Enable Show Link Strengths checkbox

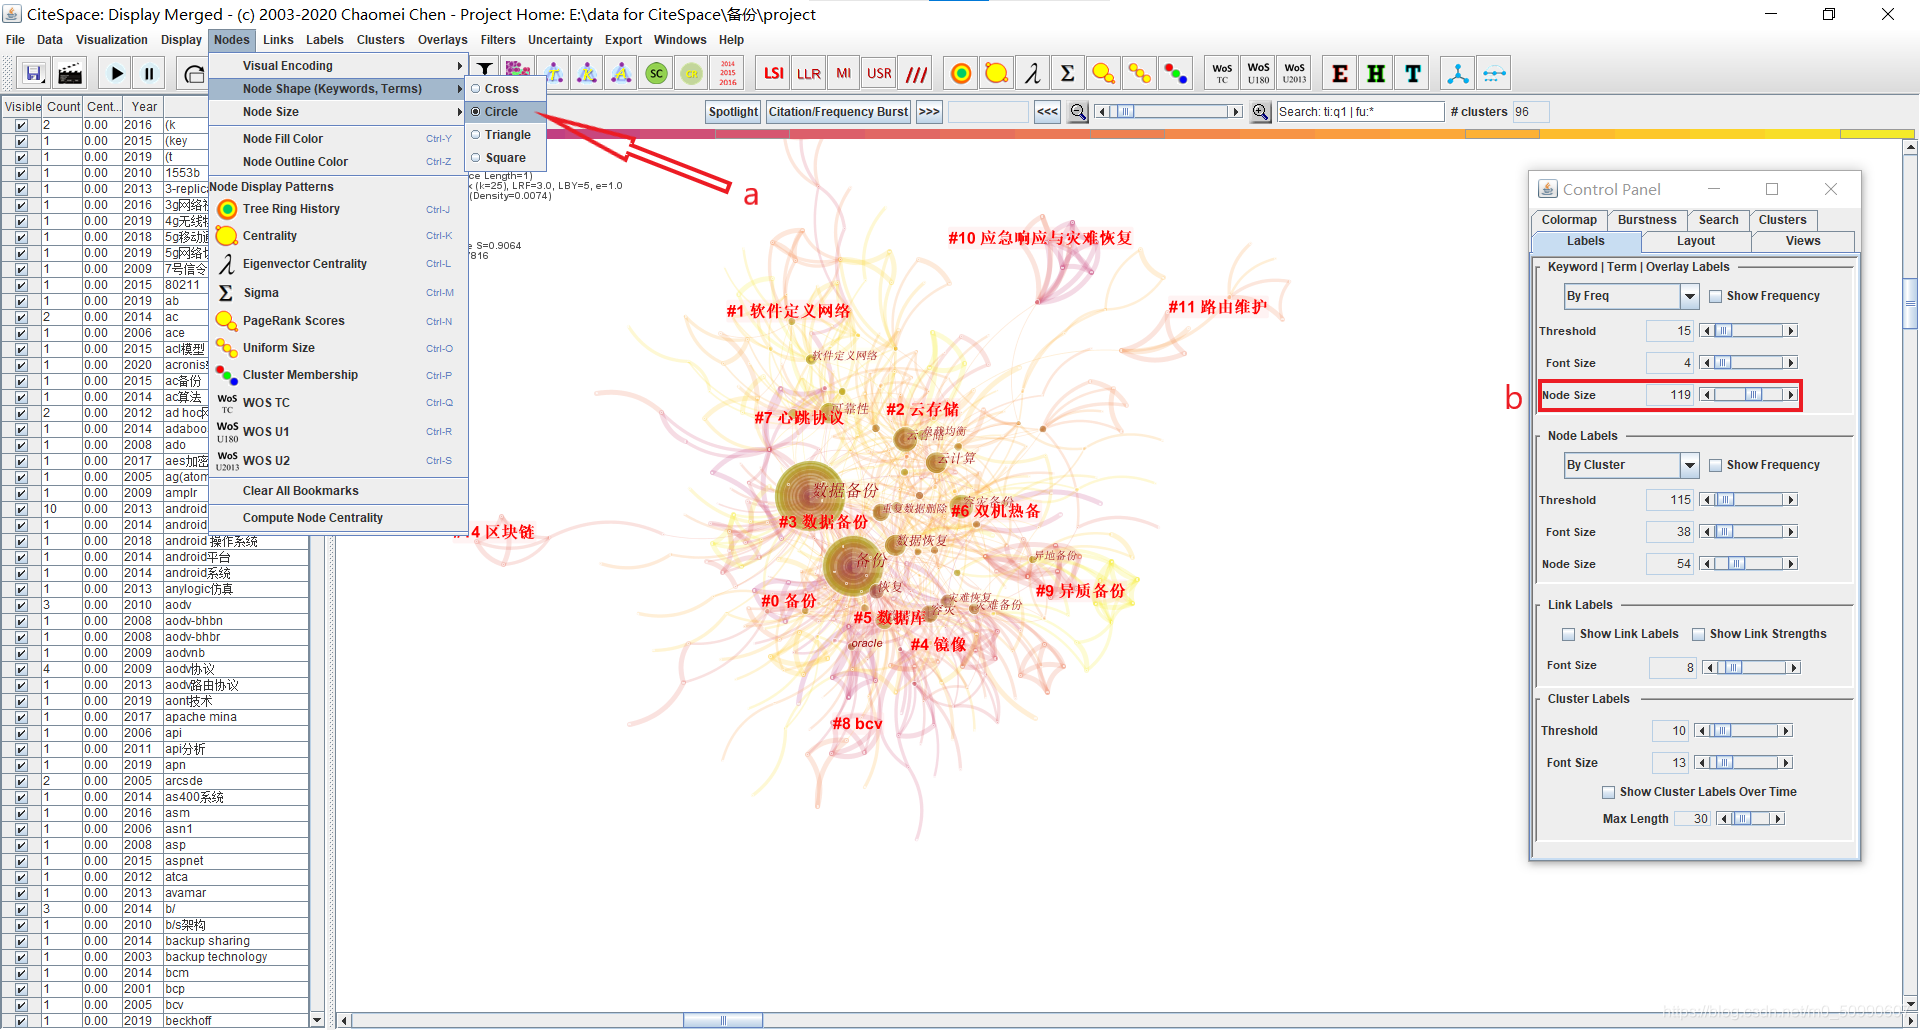pos(1699,634)
